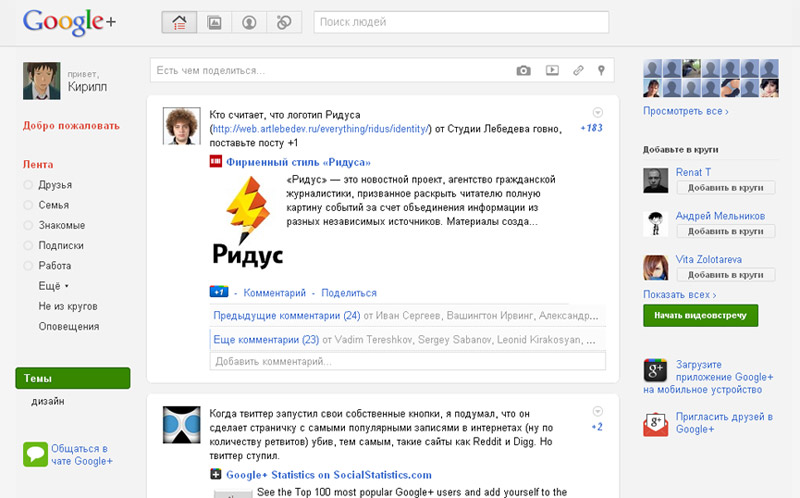Open the Circles icon in top bar
This screenshot has width=800, height=498.
point(284,22)
